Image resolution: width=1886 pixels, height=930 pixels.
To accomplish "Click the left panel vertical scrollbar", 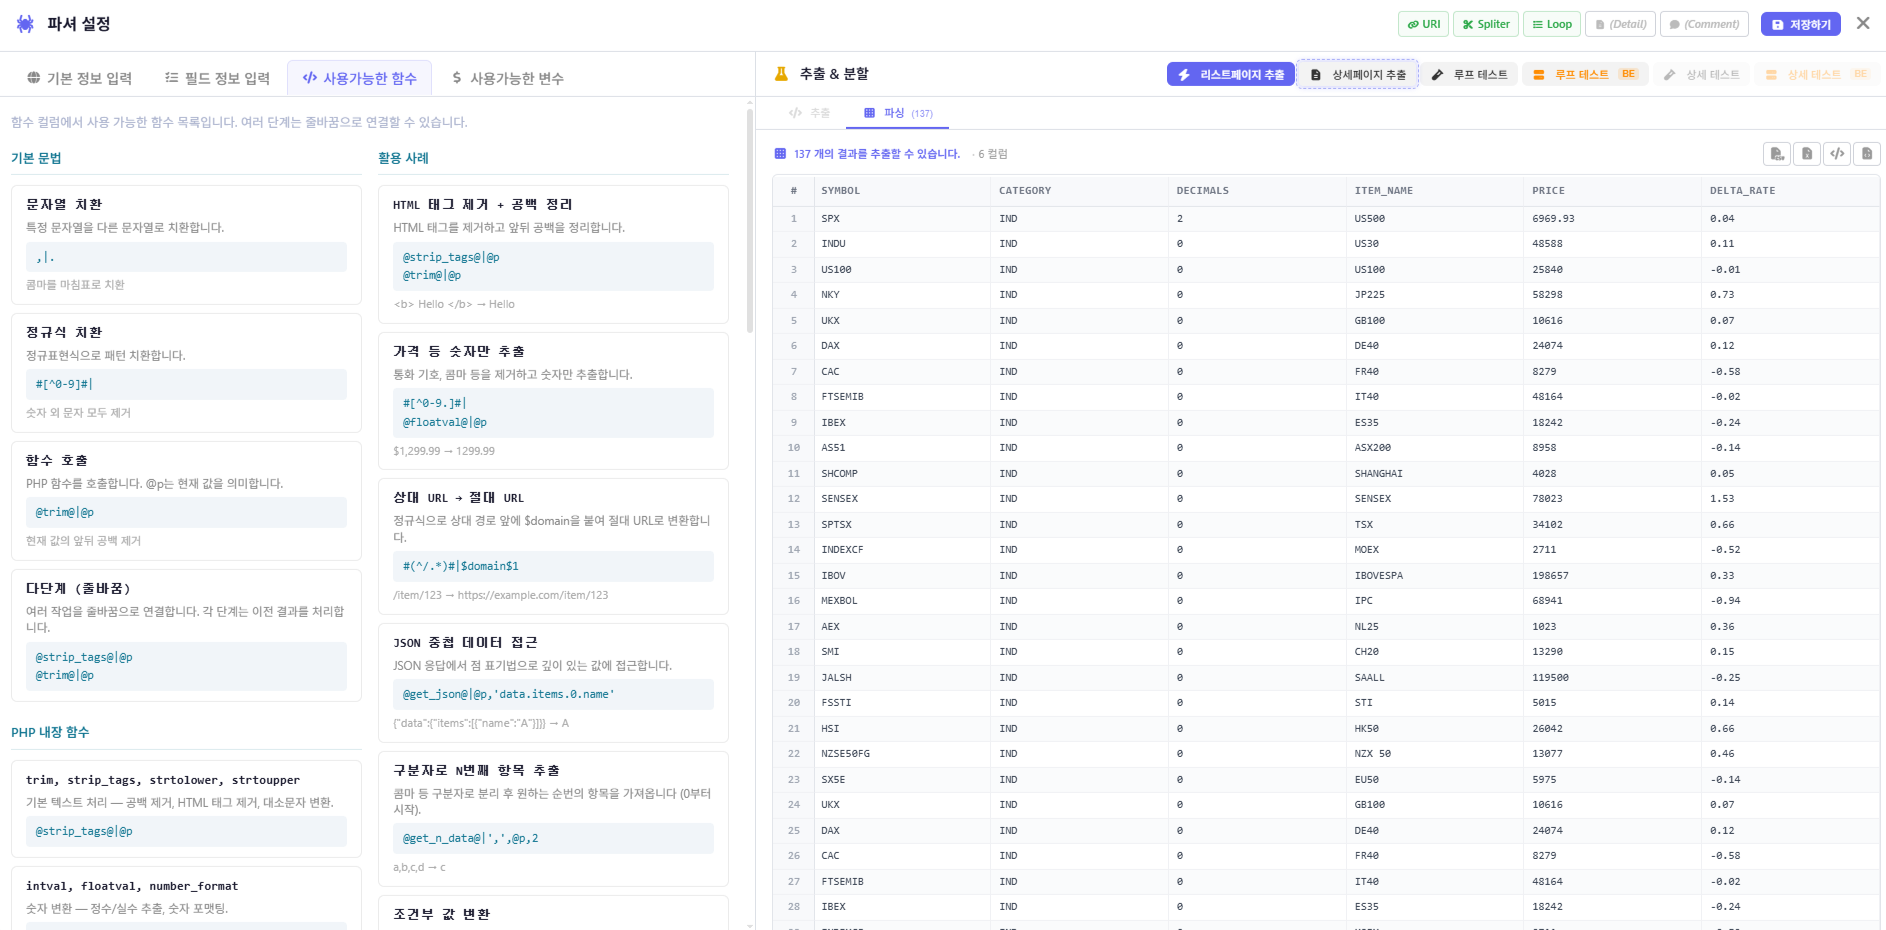I will click(750, 220).
